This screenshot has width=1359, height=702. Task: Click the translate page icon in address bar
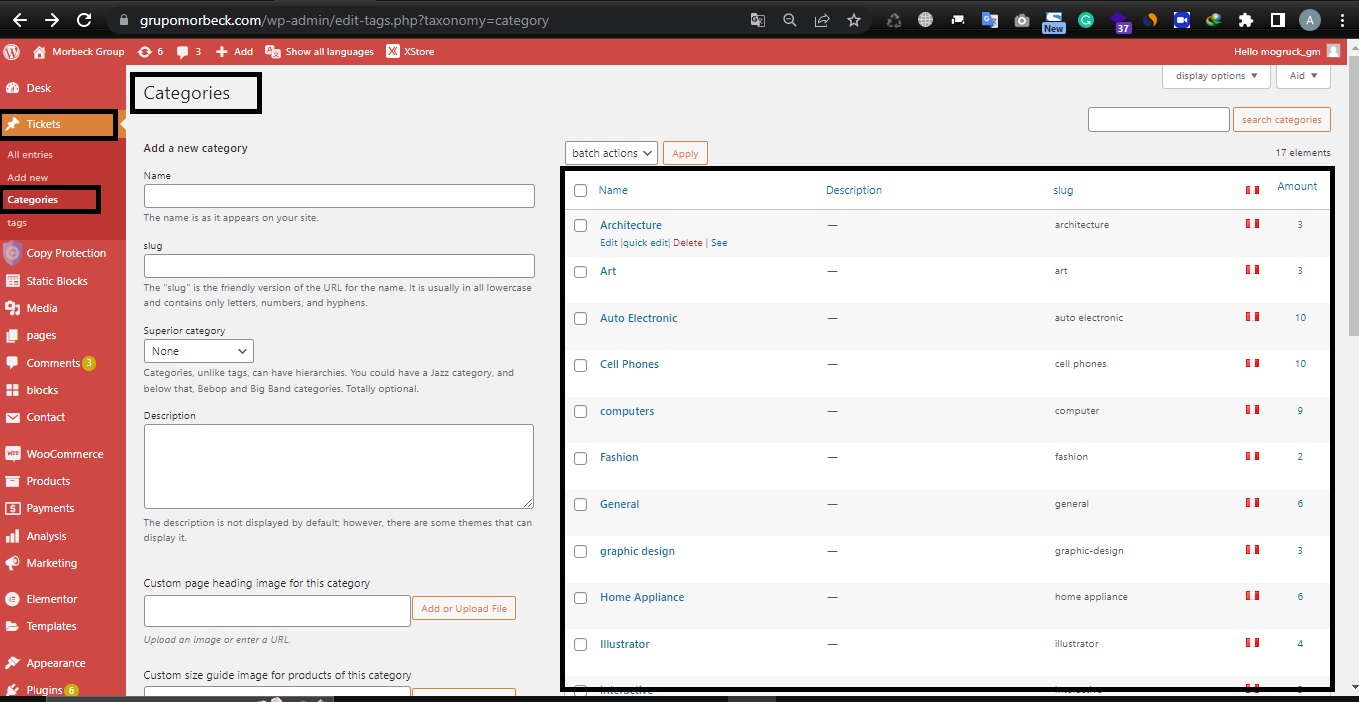tap(758, 19)
